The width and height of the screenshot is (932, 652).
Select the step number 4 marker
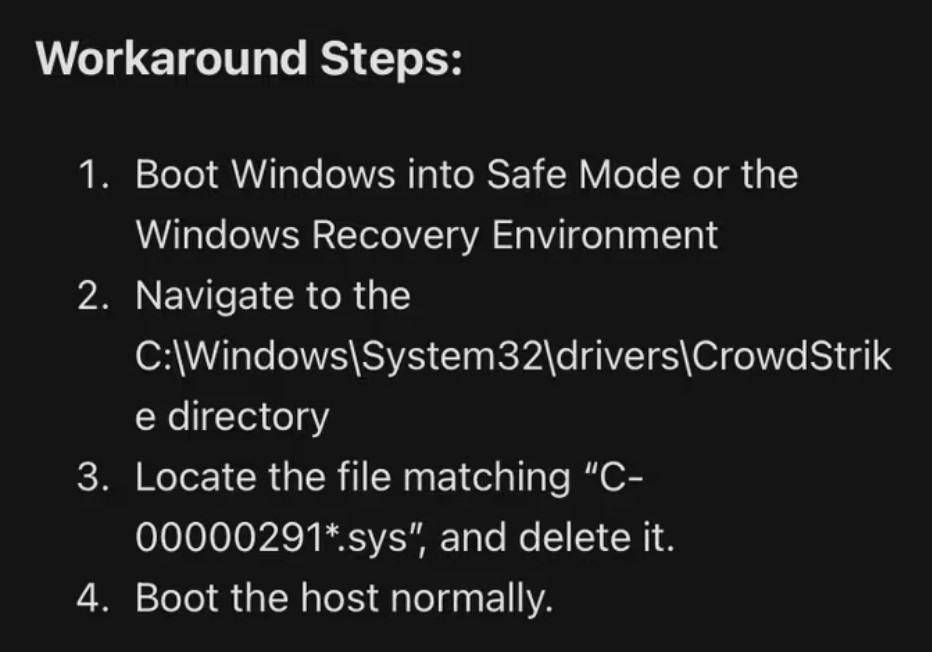coord(93,597)
